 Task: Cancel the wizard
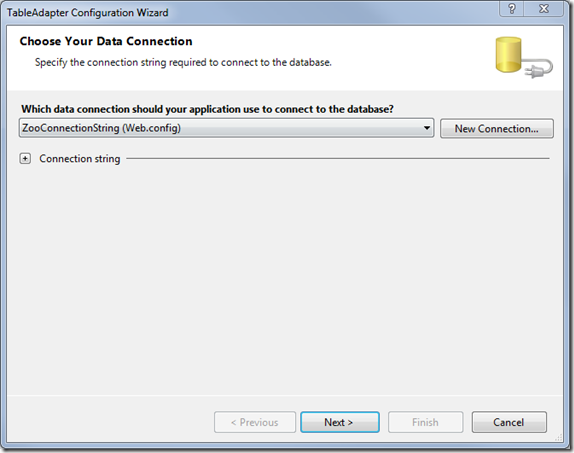(x=509, y=422)
